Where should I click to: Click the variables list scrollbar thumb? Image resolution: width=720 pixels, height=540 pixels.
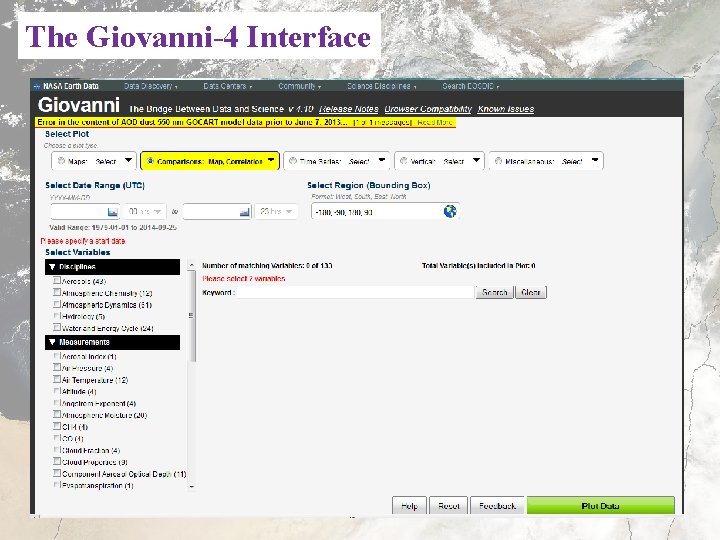(192, 316)
